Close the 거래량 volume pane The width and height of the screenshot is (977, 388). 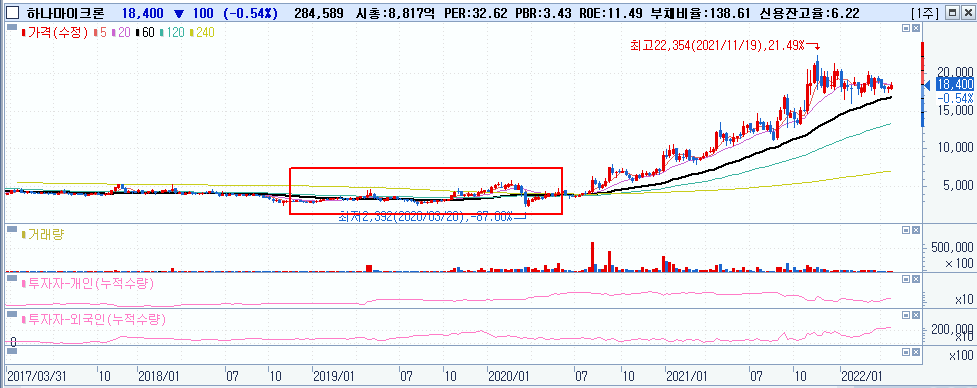tap(915, 230)
